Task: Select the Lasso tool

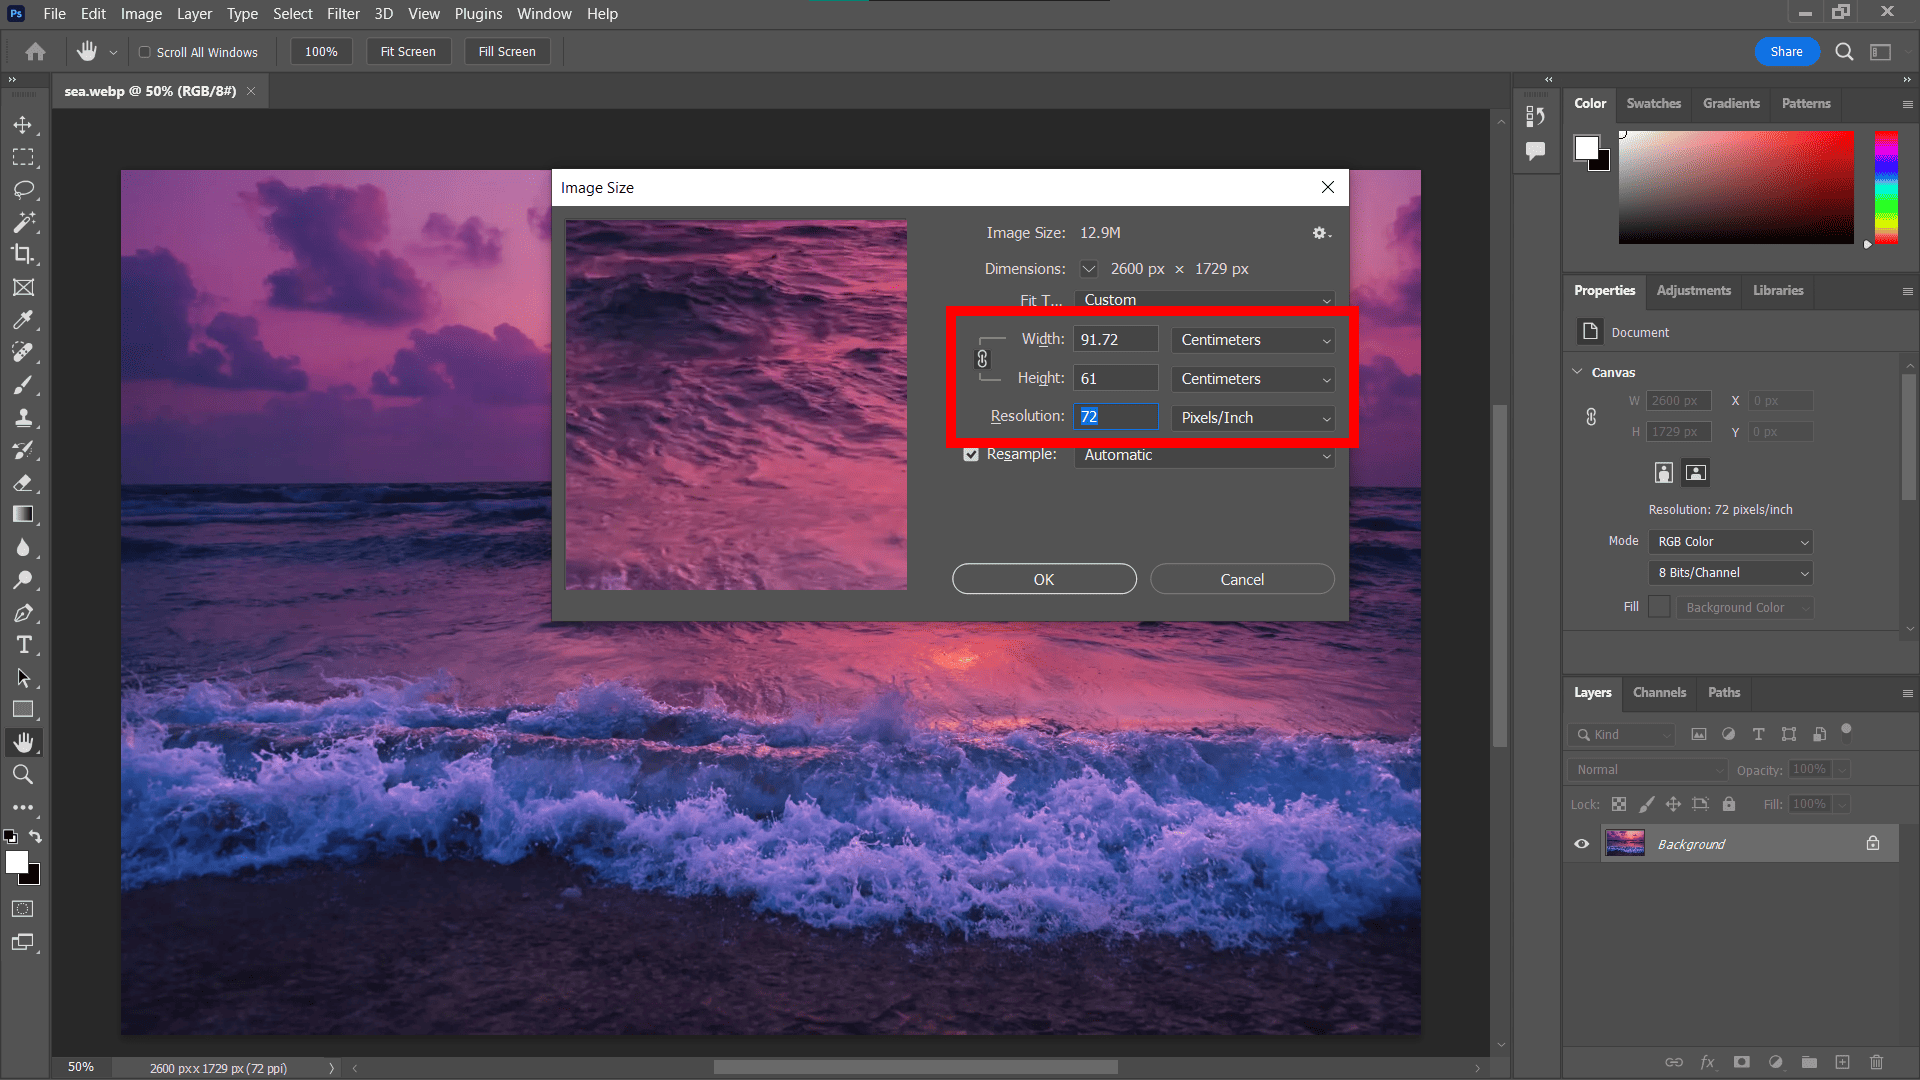Action: [x=24, y=190]
